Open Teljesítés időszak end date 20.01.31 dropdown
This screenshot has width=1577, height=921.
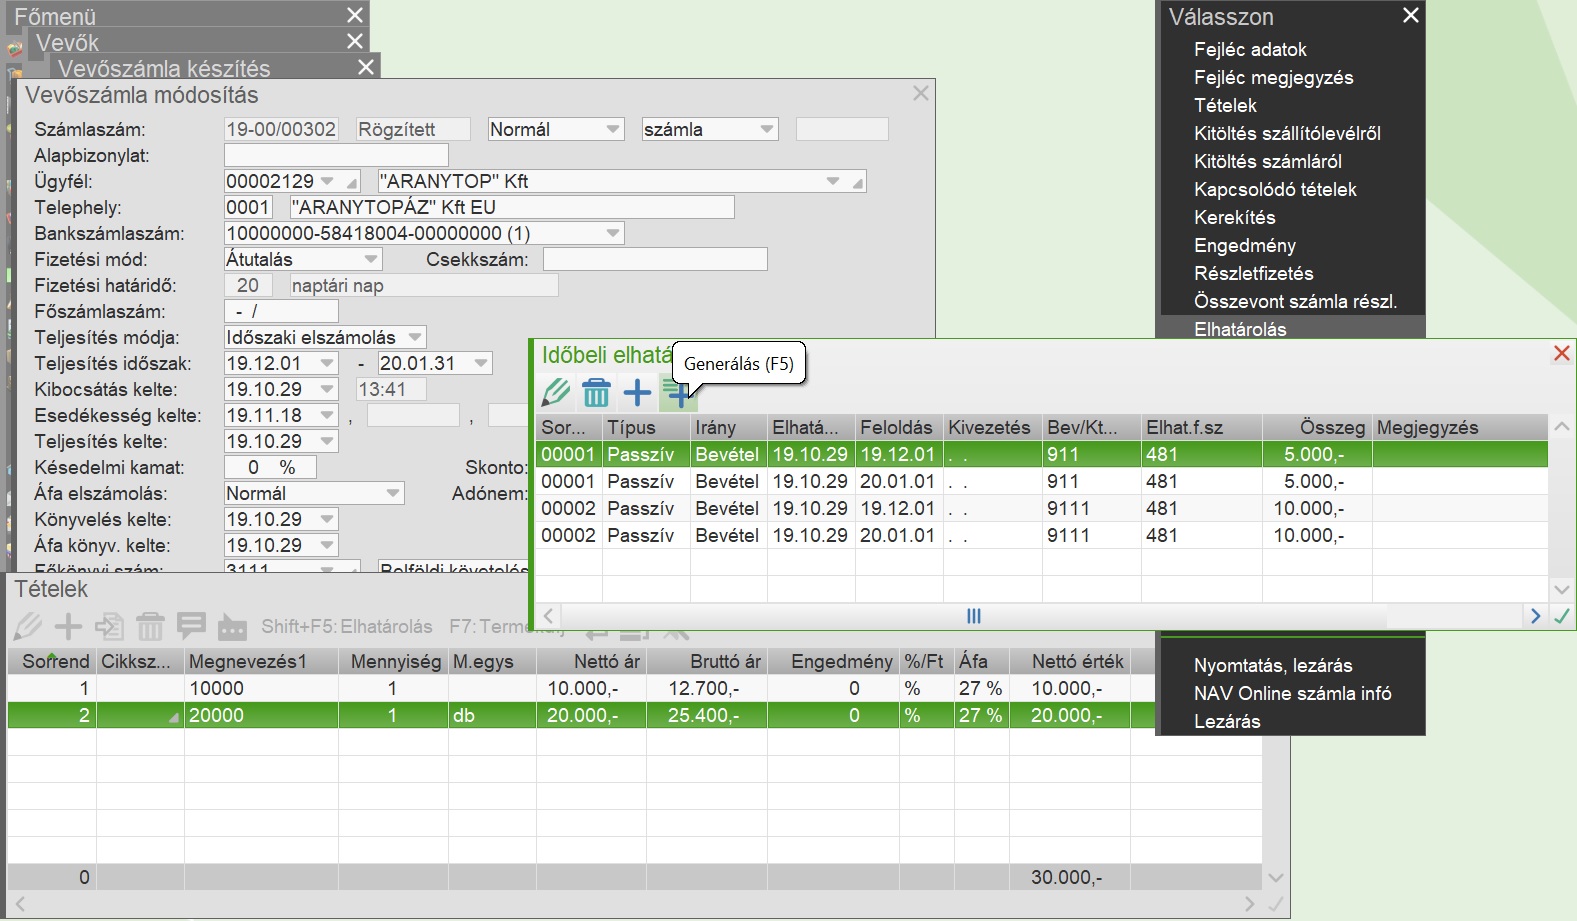tap(481, 363)
